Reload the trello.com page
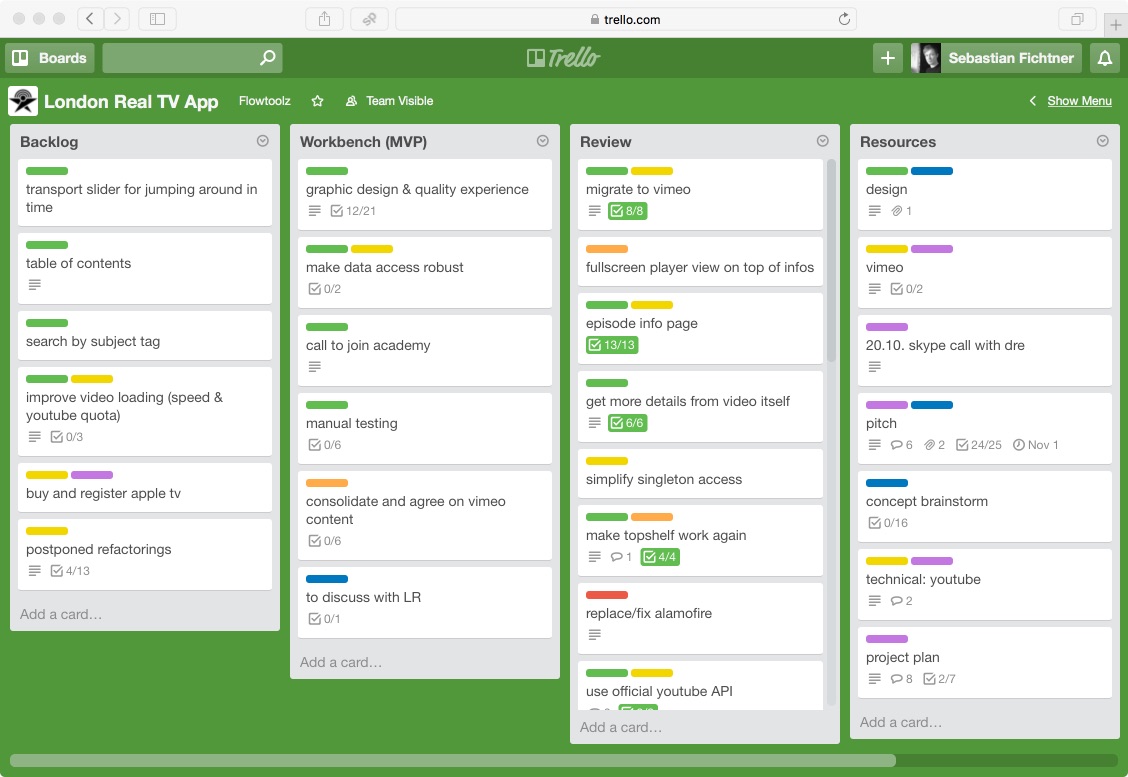The width and height of the screenshot is (1128, 777). coord(845,19)
